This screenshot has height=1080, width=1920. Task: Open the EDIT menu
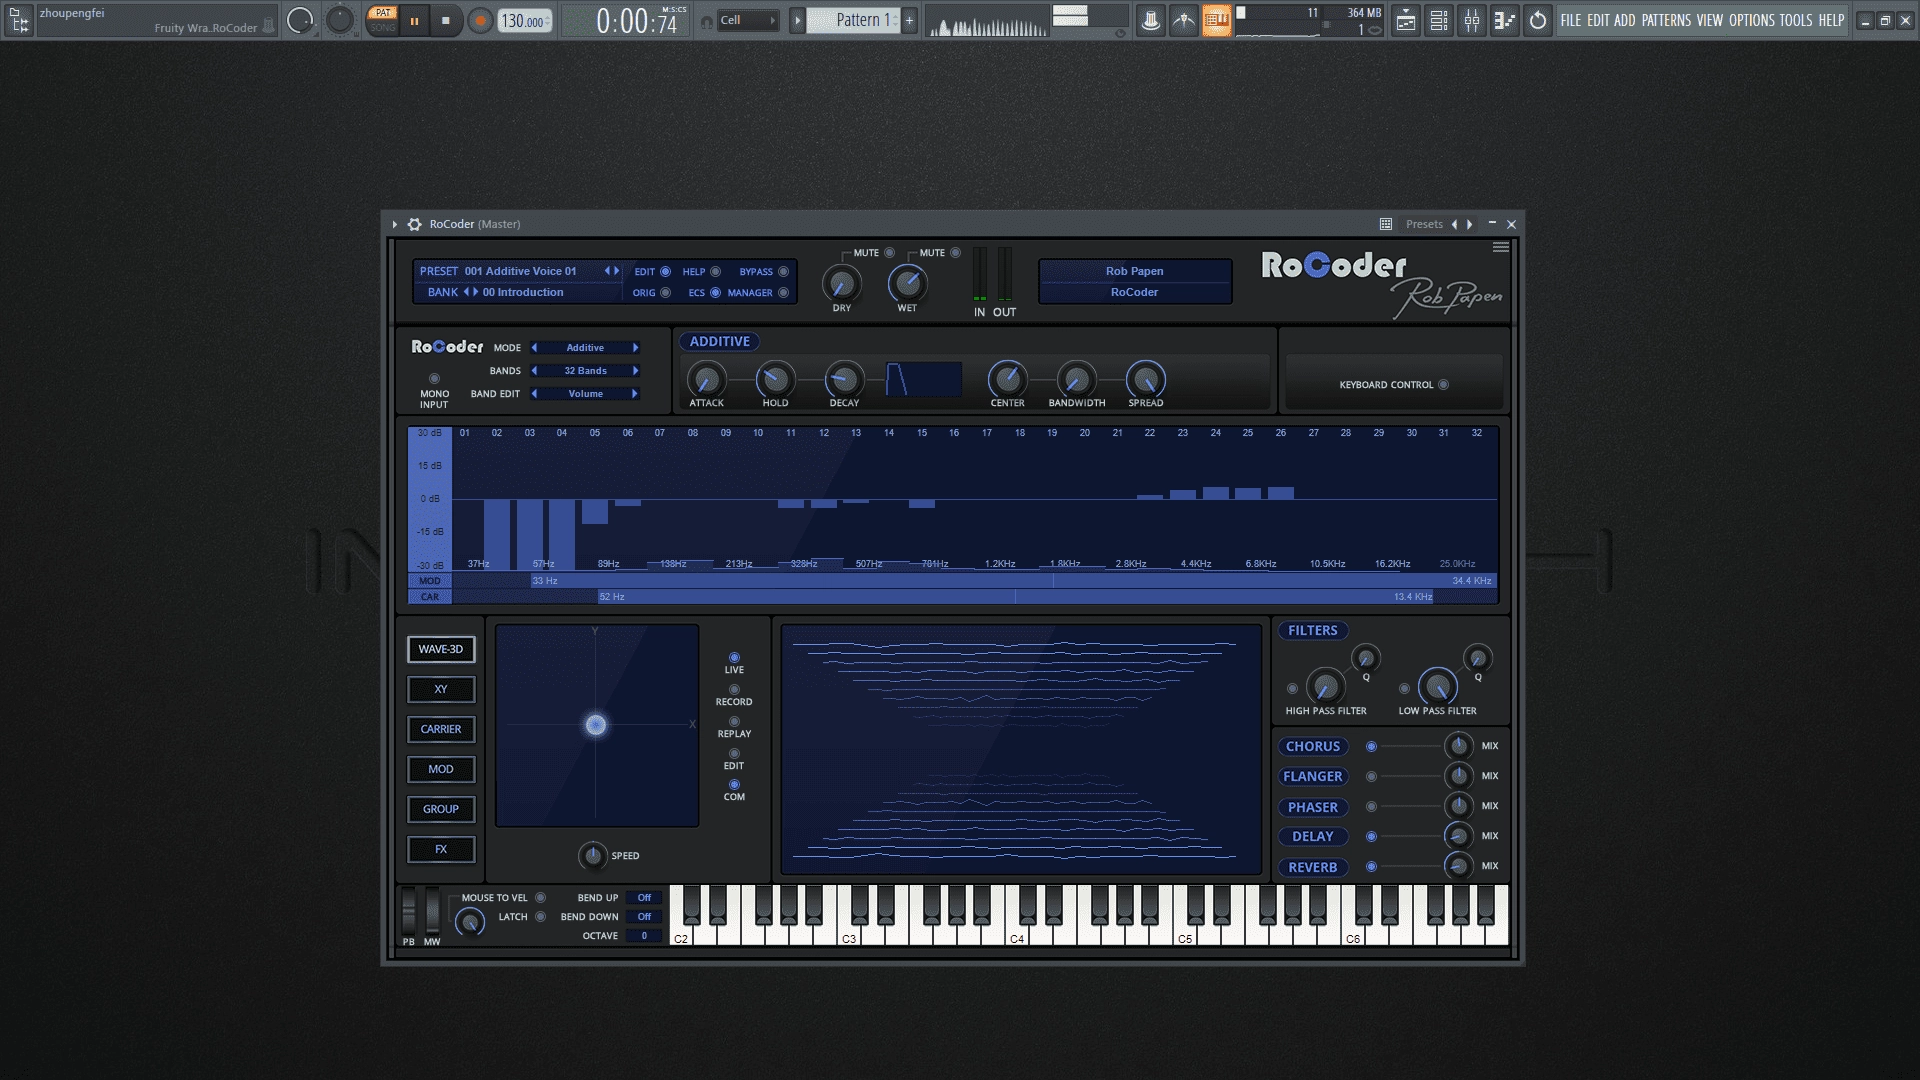tap(1598, 20)
